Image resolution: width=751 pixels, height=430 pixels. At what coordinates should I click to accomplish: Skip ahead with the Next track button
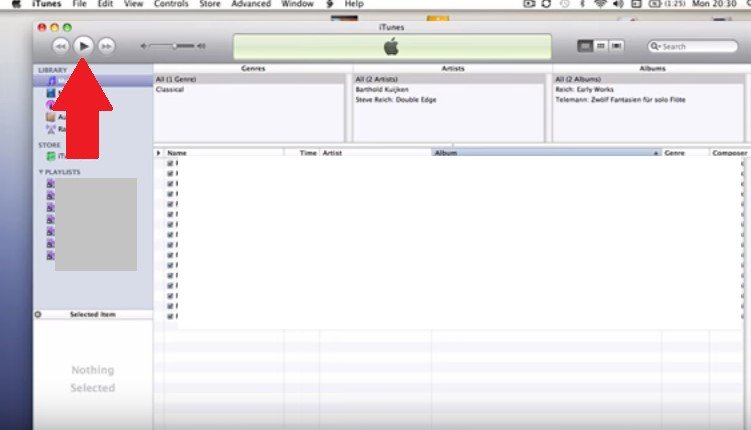click(x=106, y=46)
